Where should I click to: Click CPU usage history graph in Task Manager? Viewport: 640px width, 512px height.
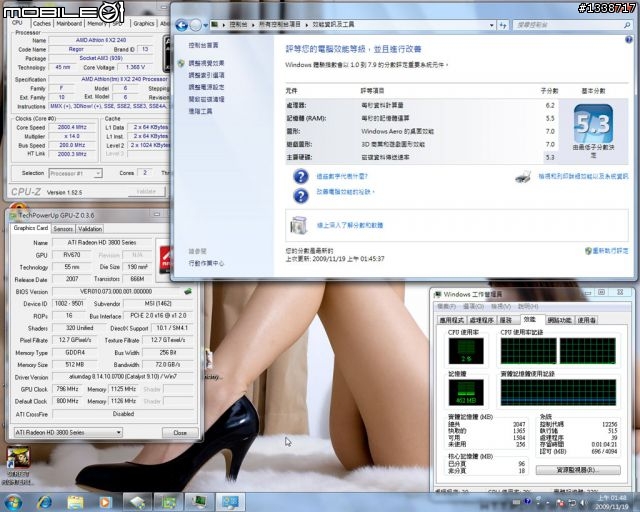(x=558, y=351)
